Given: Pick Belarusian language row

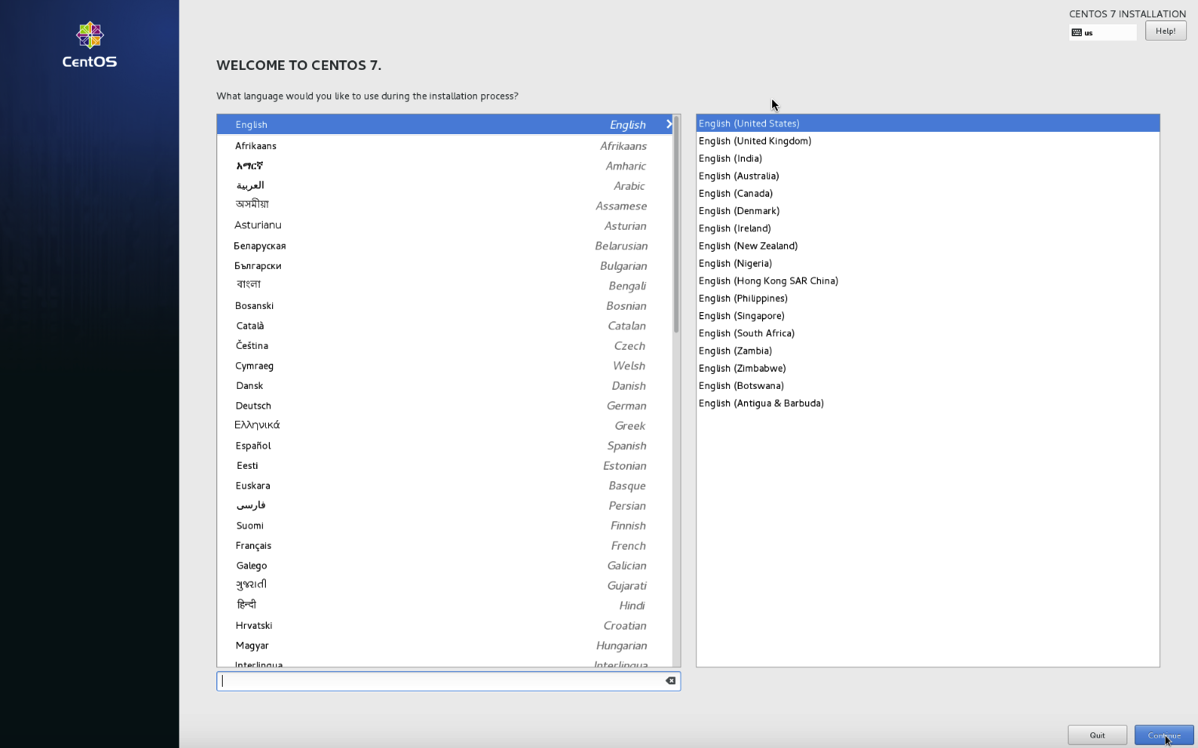Looking at the screenshot, I should point(445,245).
